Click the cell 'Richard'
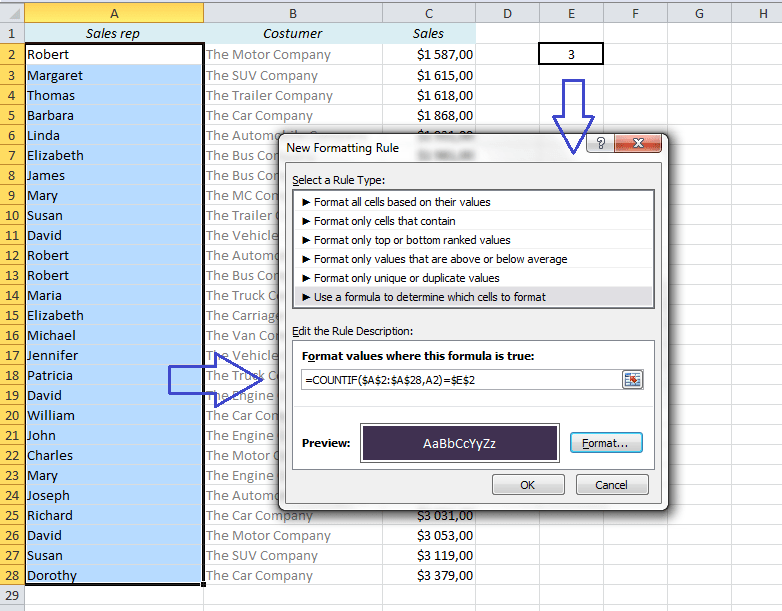The height and width of the screenshot is (611, 782). coord(114,515)
